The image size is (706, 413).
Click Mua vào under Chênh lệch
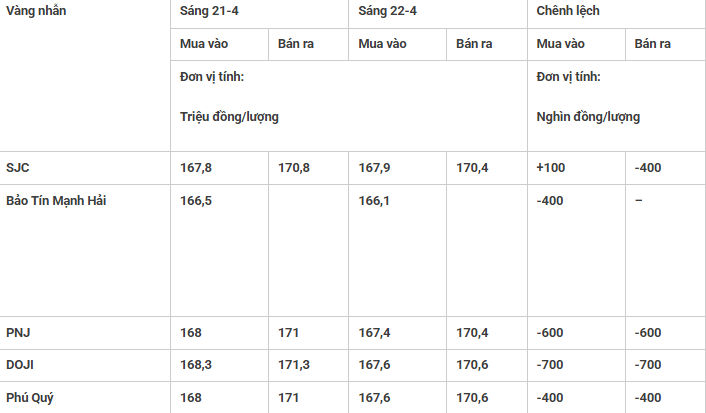pyautogui.click(x=560, y=44)
